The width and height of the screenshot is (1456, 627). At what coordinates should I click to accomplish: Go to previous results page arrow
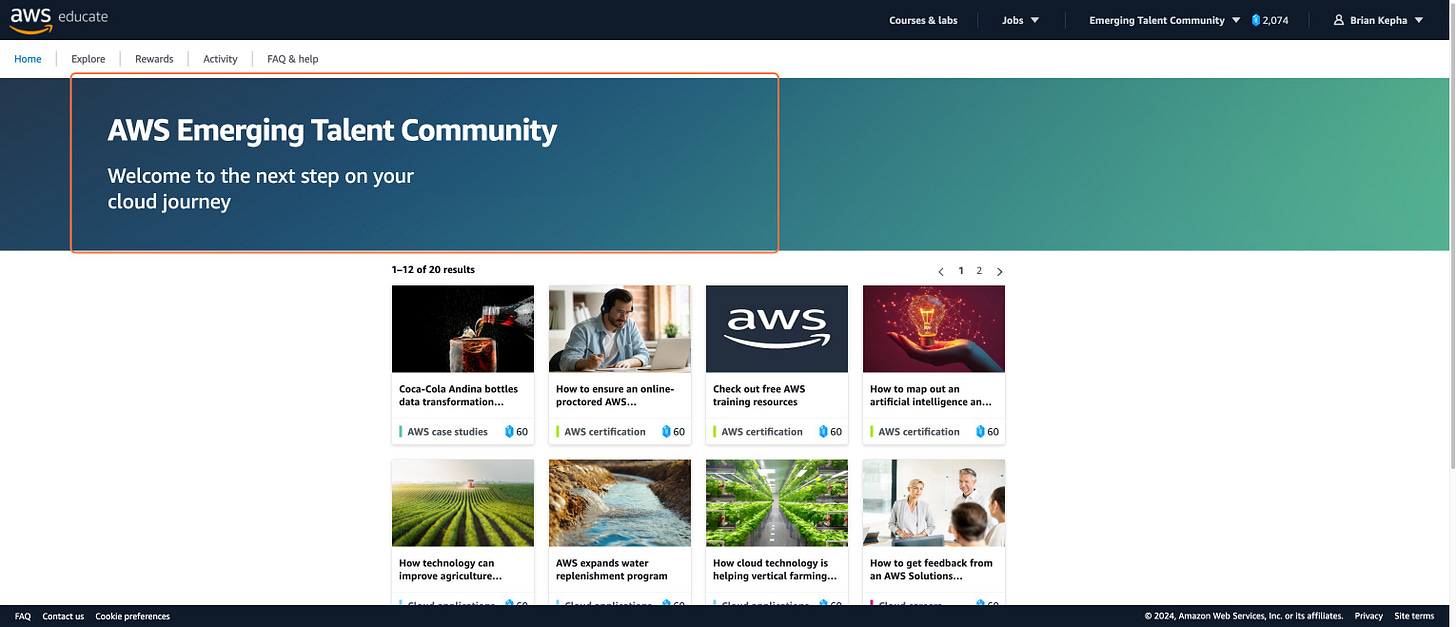pyautogui.click(x=941, y=272)
